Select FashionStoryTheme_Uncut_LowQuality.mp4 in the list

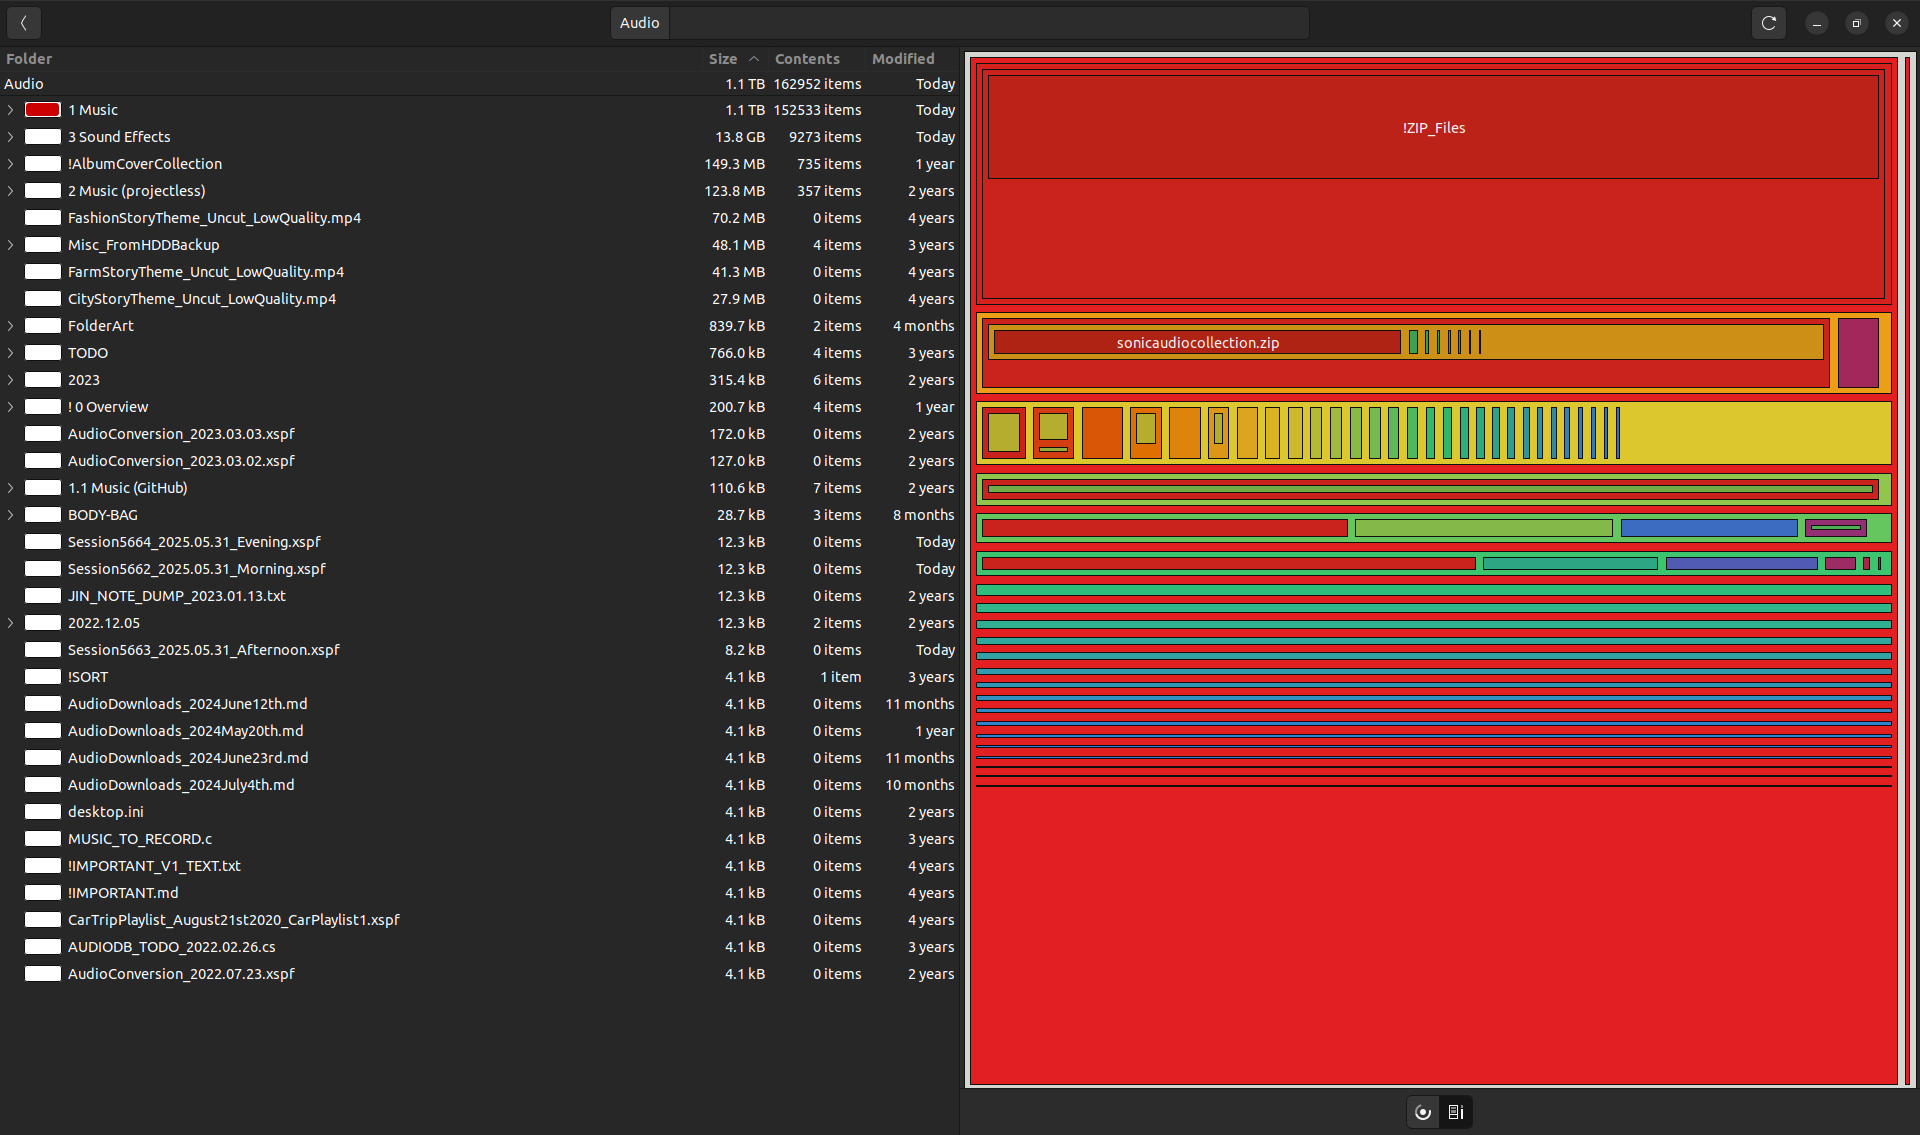tap(214, 218)
